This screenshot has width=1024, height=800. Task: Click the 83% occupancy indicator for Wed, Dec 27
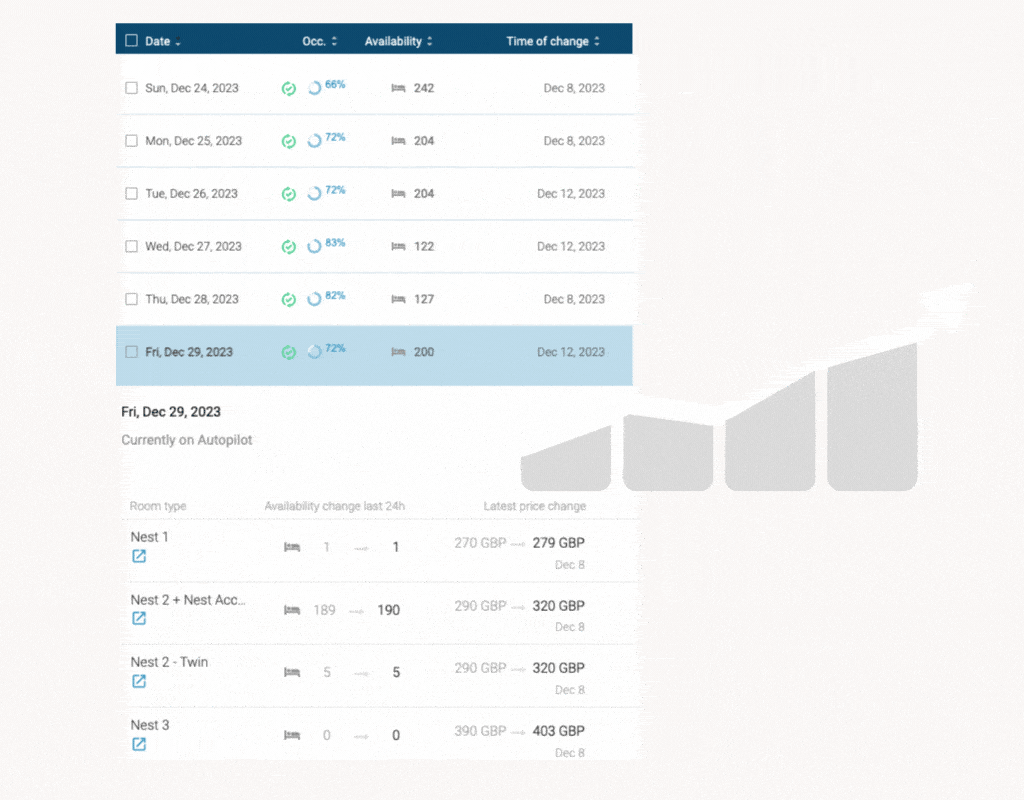coord(313,245)
